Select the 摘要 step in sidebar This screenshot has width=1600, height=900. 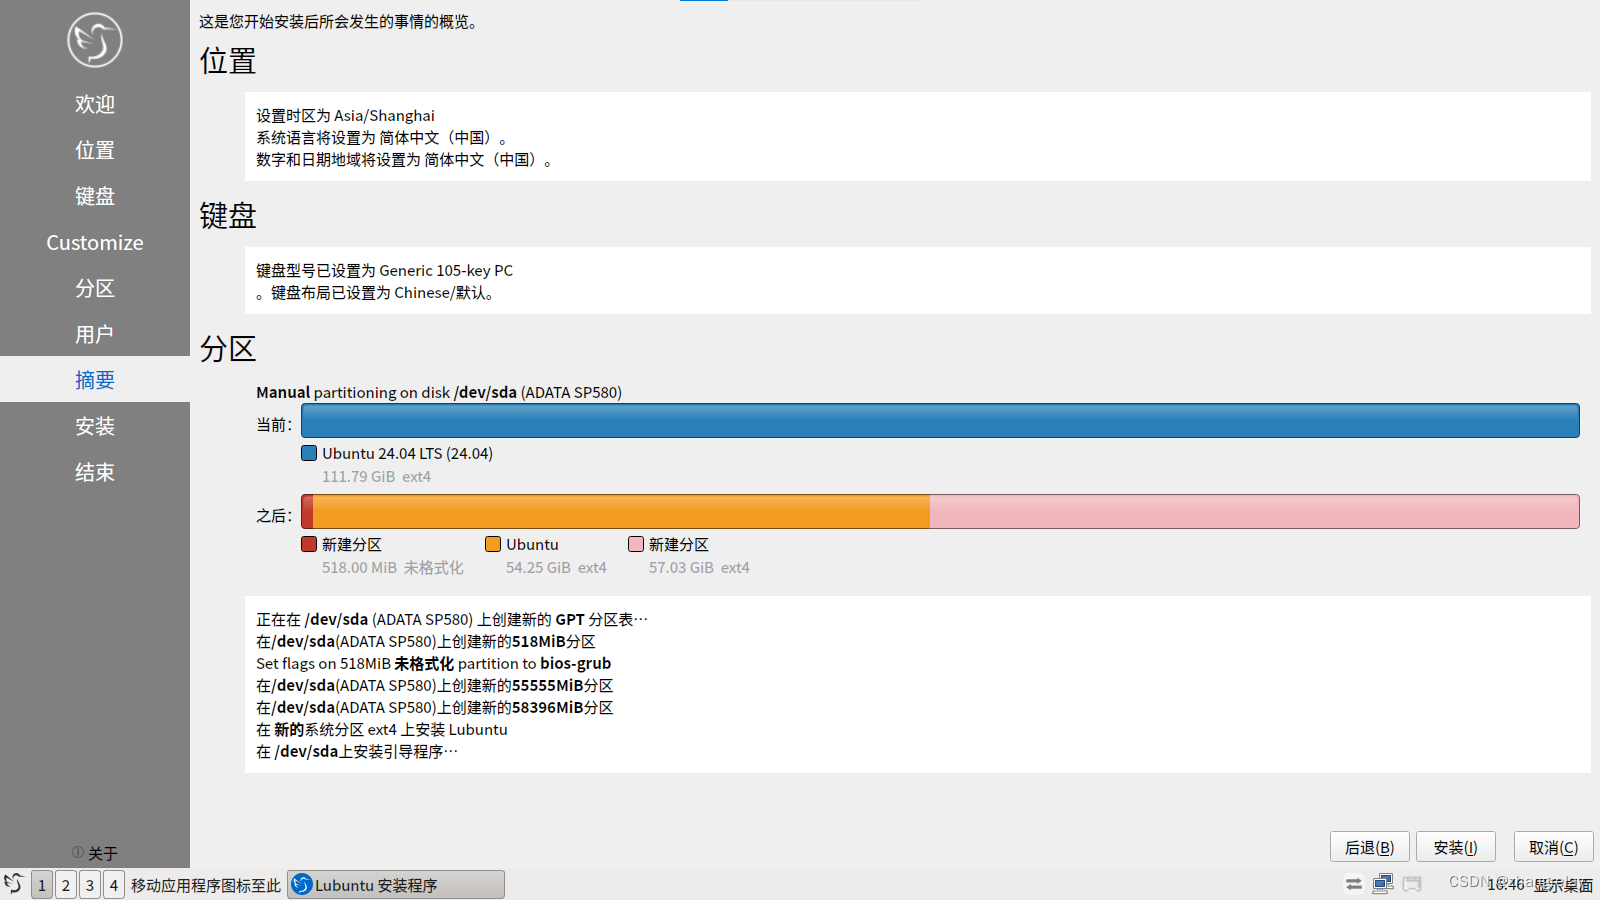click(x=95, y=380)
